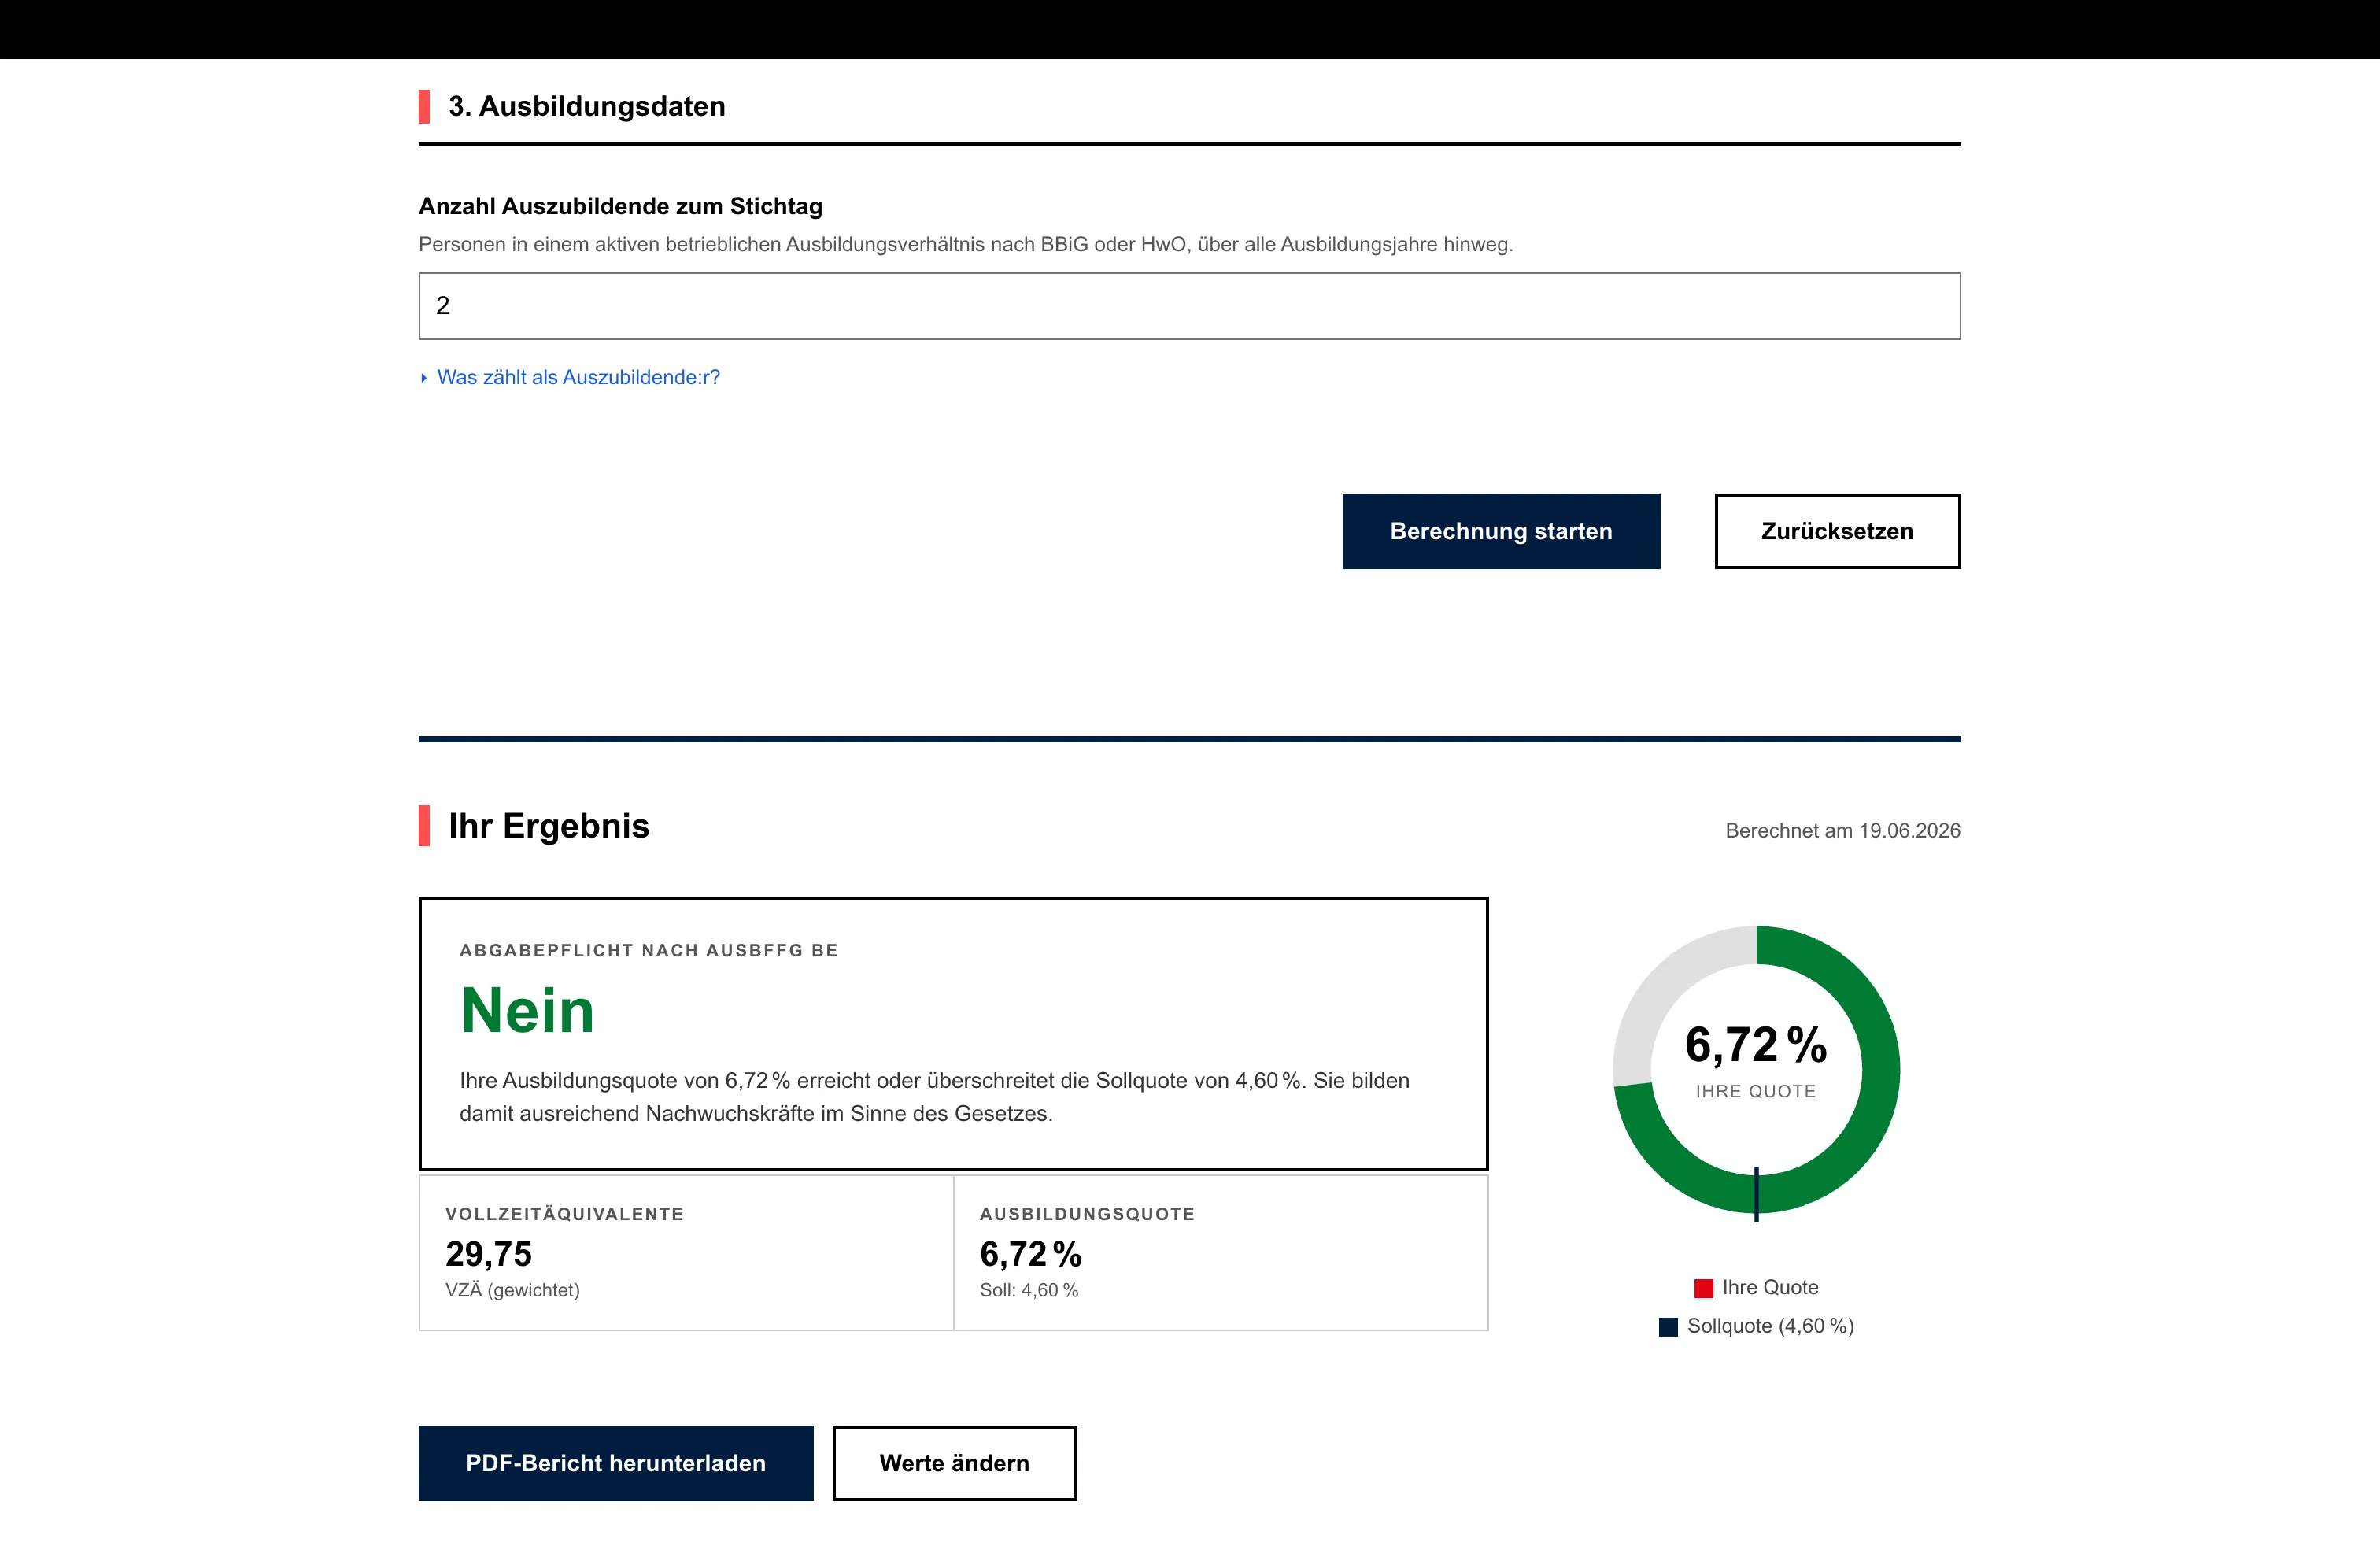Viewport: 2380px width, 1546px height.
Task: Download the PDF report
Action: pos(616,1463)
